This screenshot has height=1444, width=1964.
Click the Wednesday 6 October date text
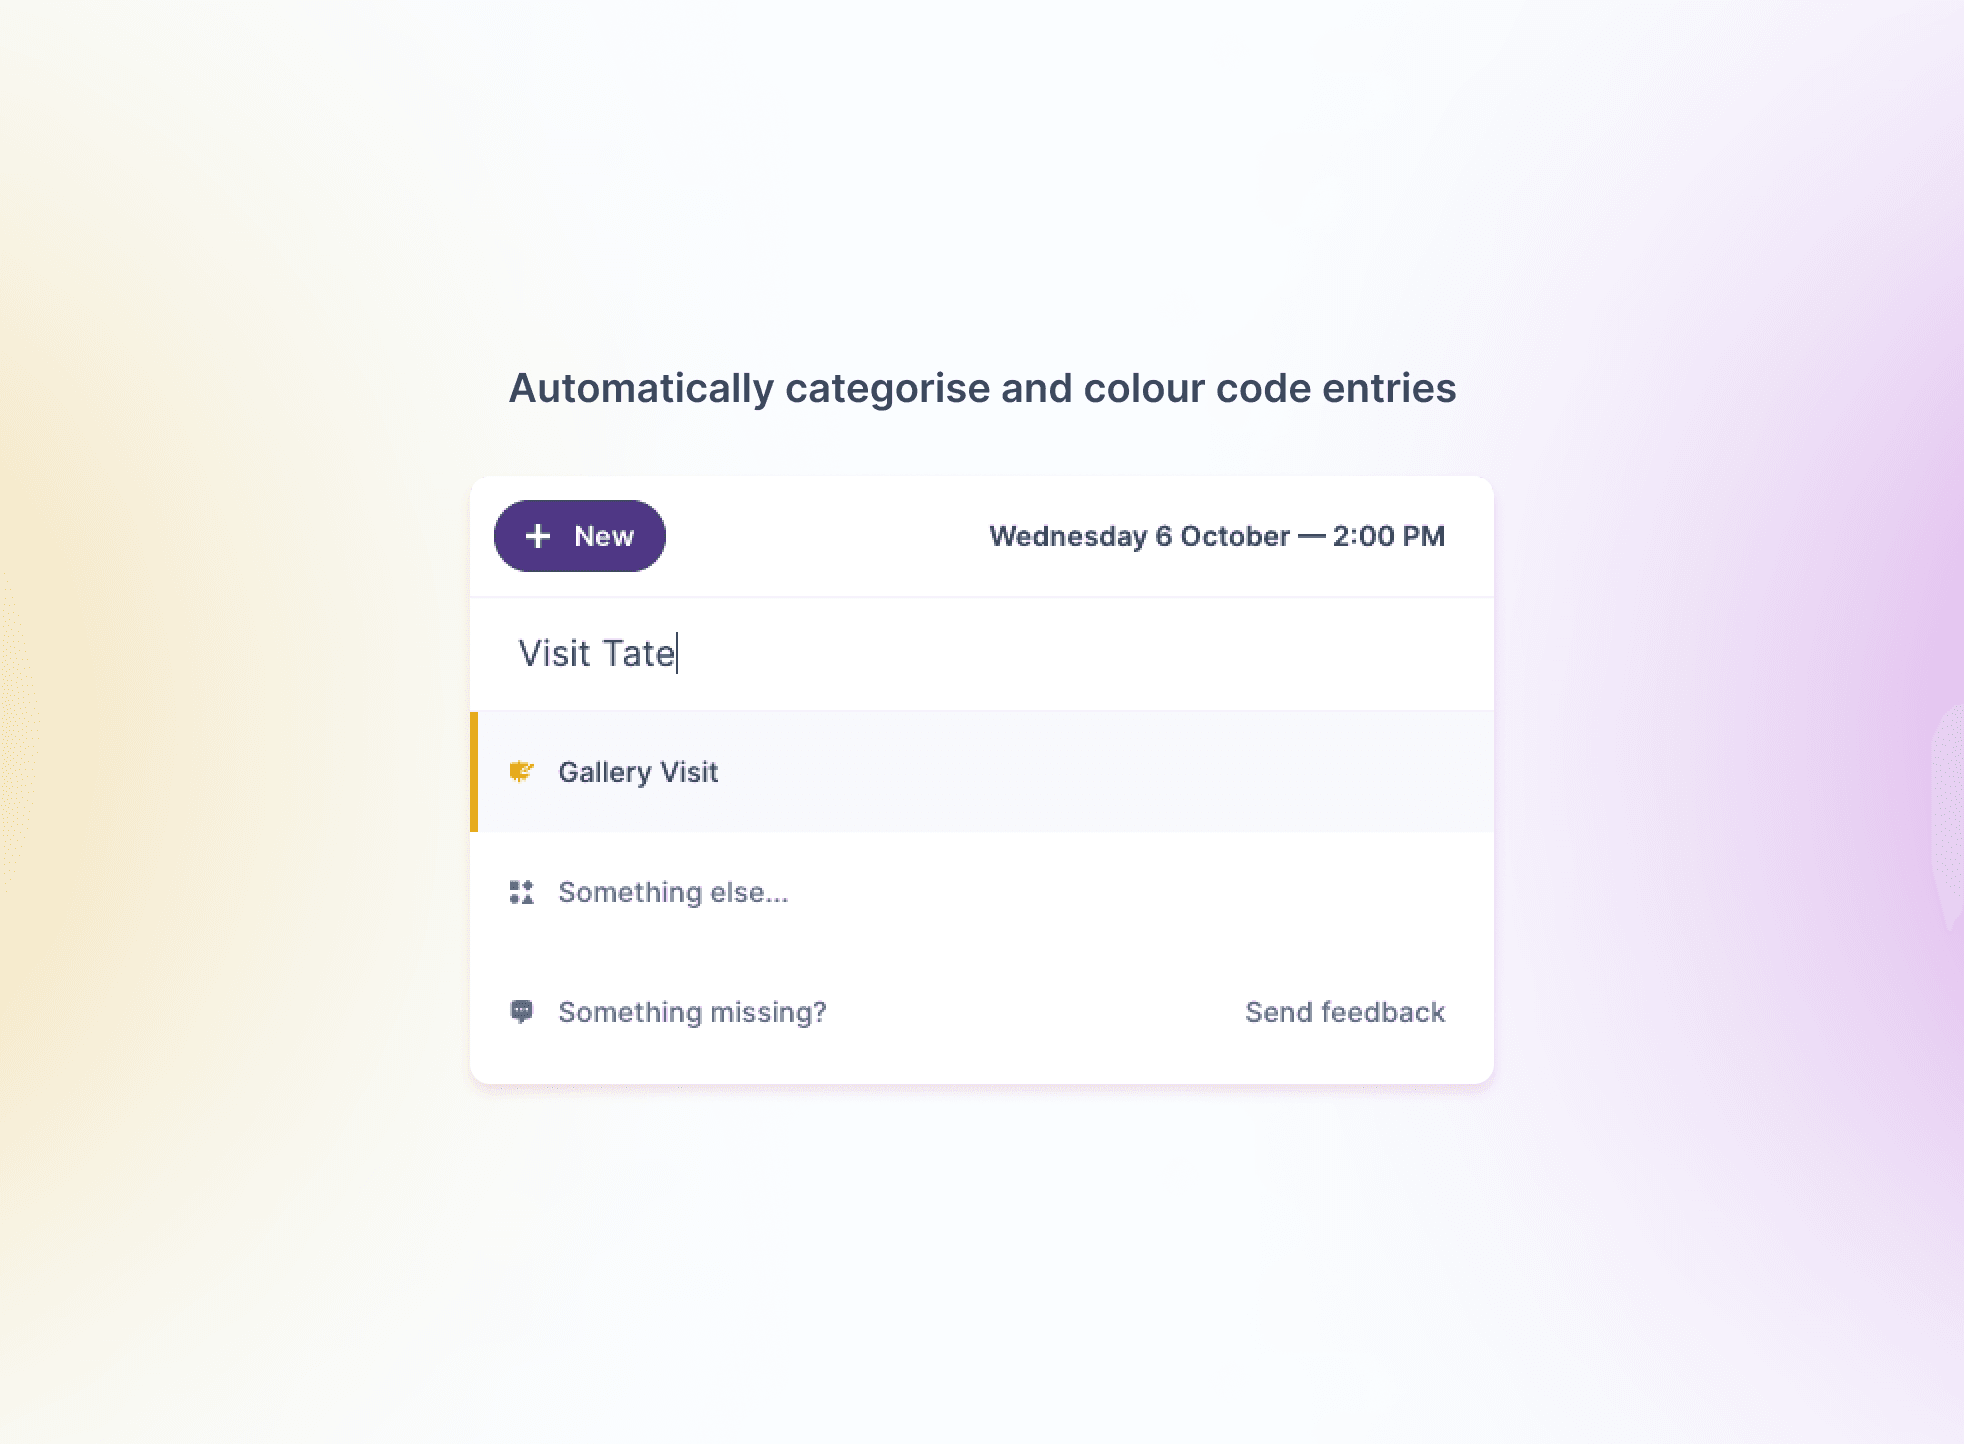click(x=1139, y=536)
